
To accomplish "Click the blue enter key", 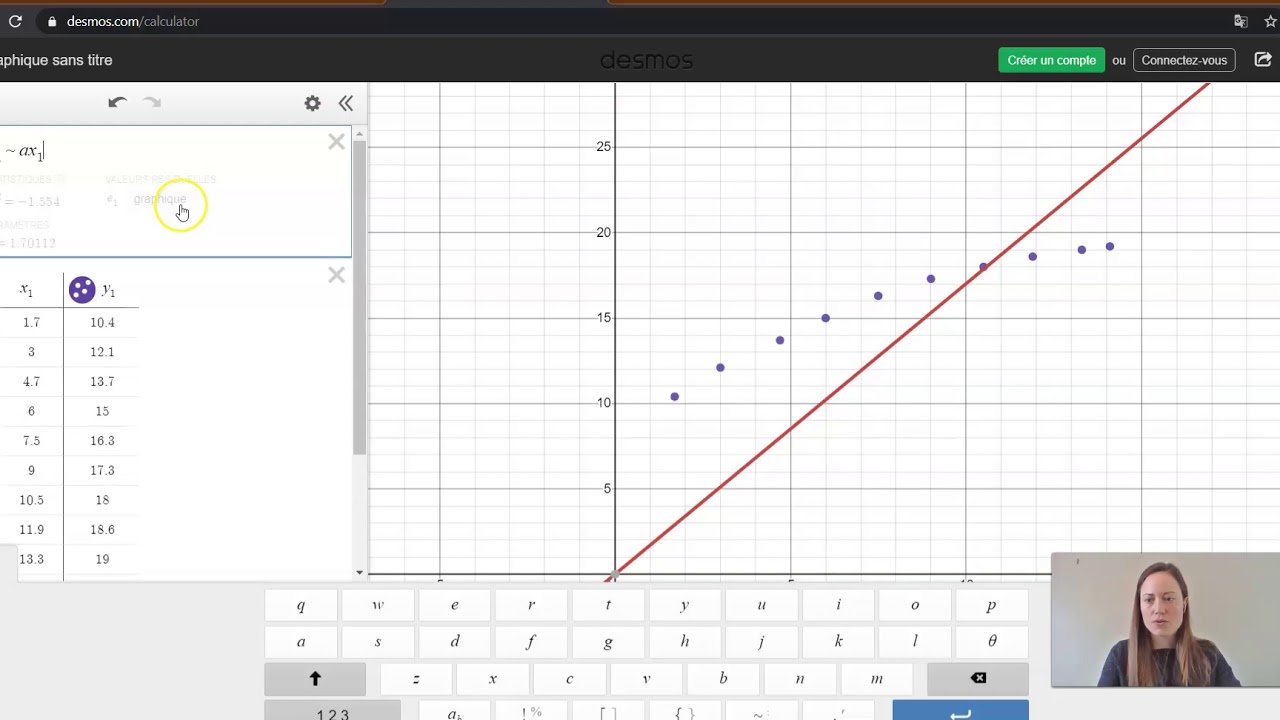I will pyautogui.click(x=960, y=711).
